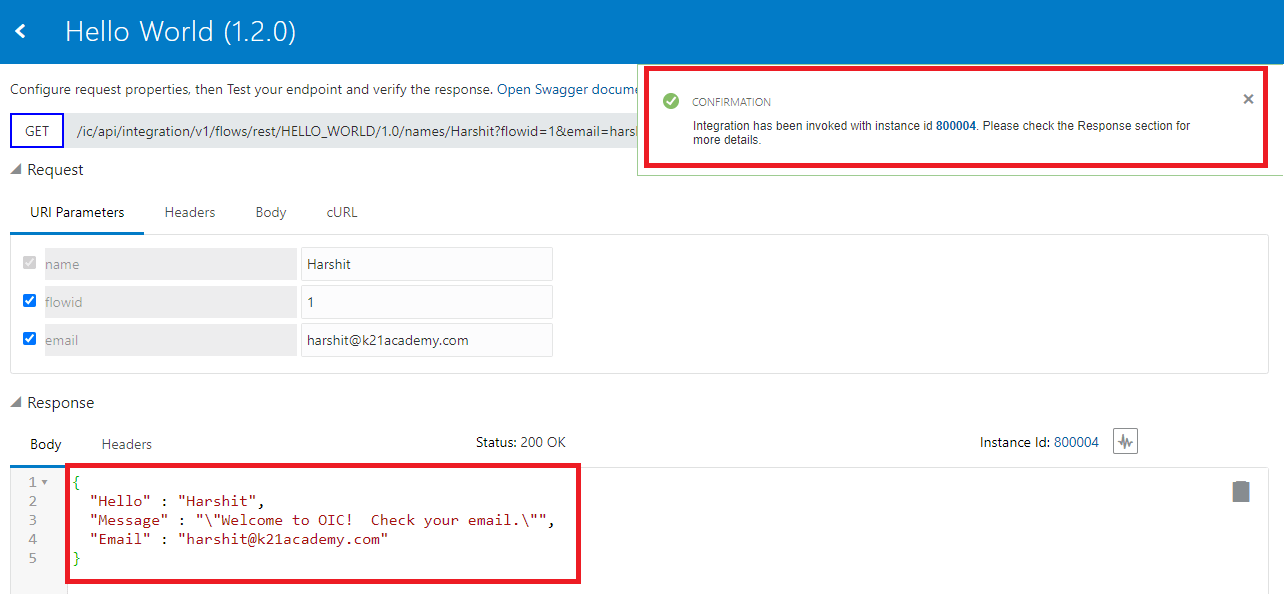Collapse the Response section
Image resolution: width=1284 pixels, height=594 pixels.
[x=16, y=403]
